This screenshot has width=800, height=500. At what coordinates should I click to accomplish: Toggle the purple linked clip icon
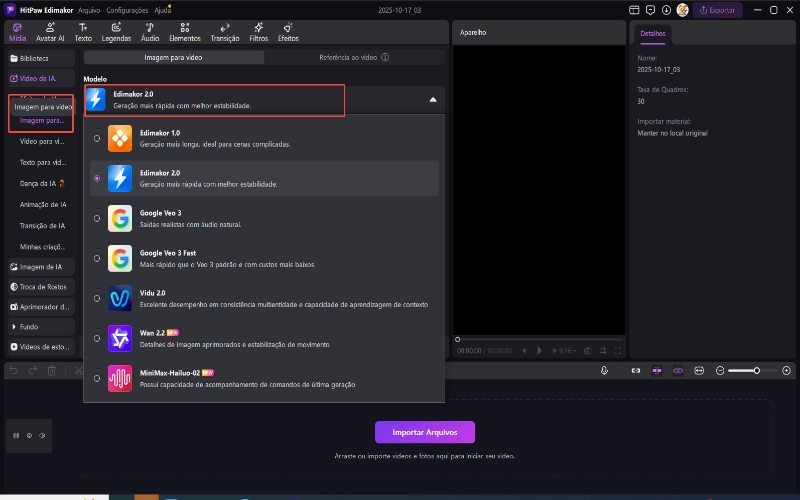(x=678, y=370)
